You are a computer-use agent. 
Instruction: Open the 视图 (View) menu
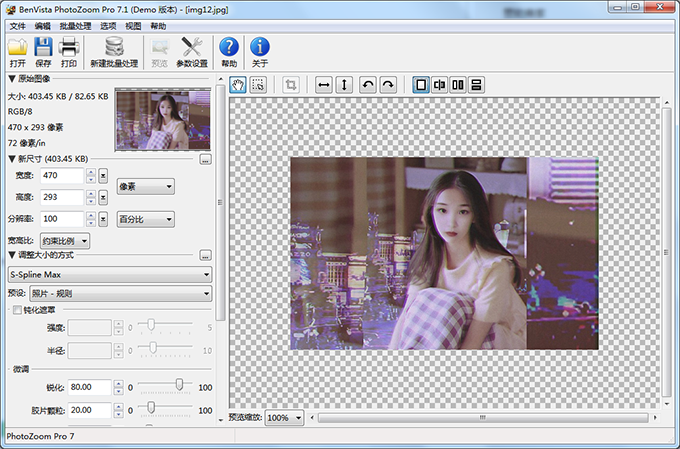pyautogui.click(x=133, y=25)
